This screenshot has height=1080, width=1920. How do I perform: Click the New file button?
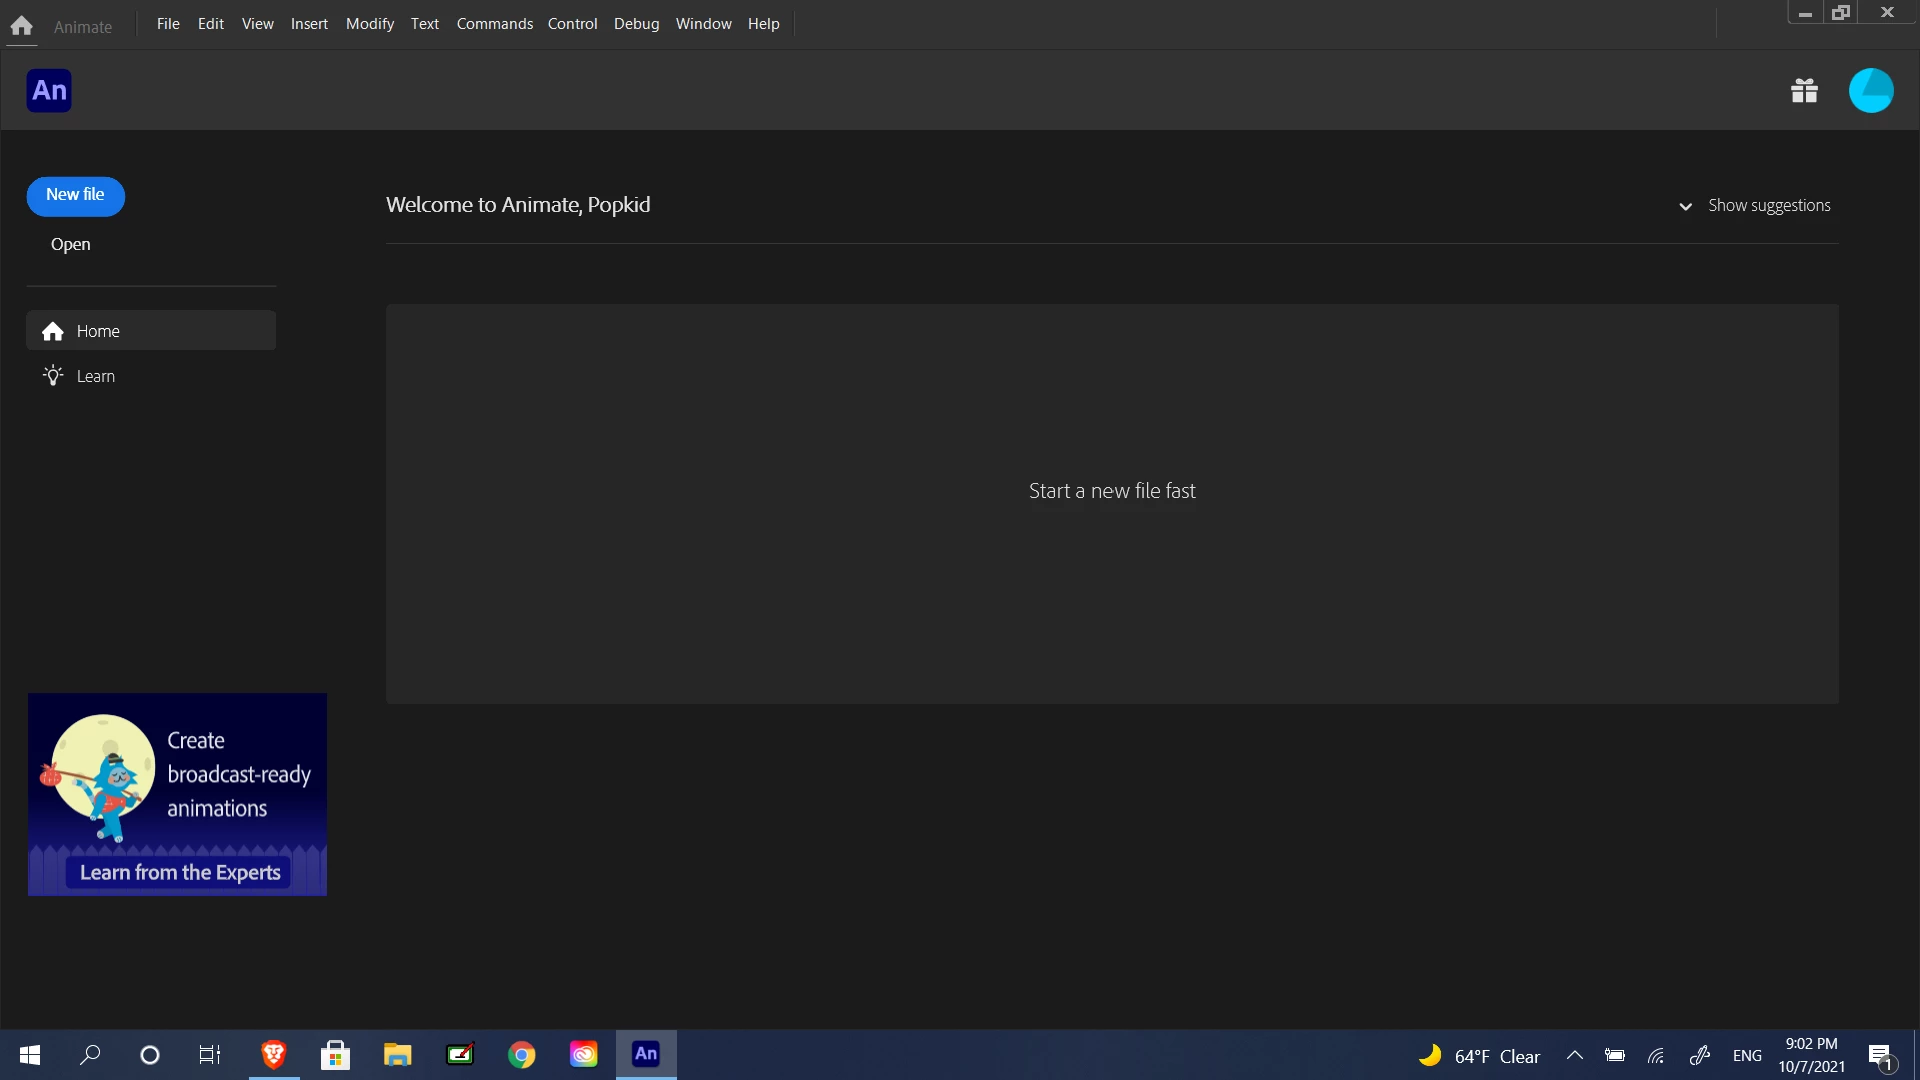click(75, 196)
